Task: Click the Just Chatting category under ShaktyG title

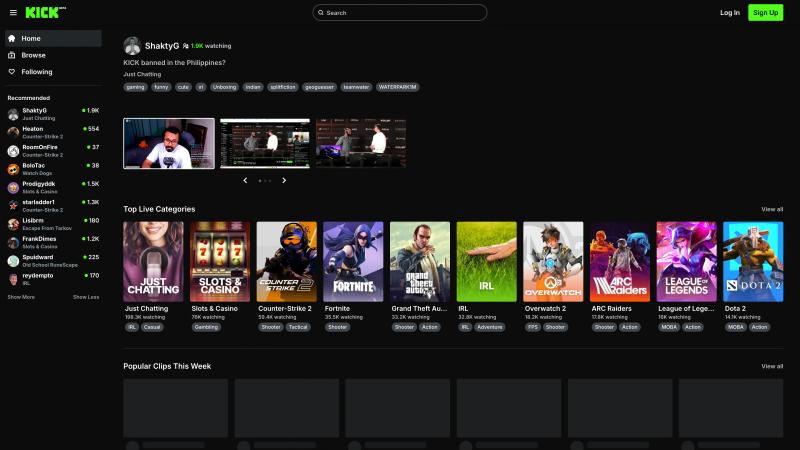Action: (142, 74)
